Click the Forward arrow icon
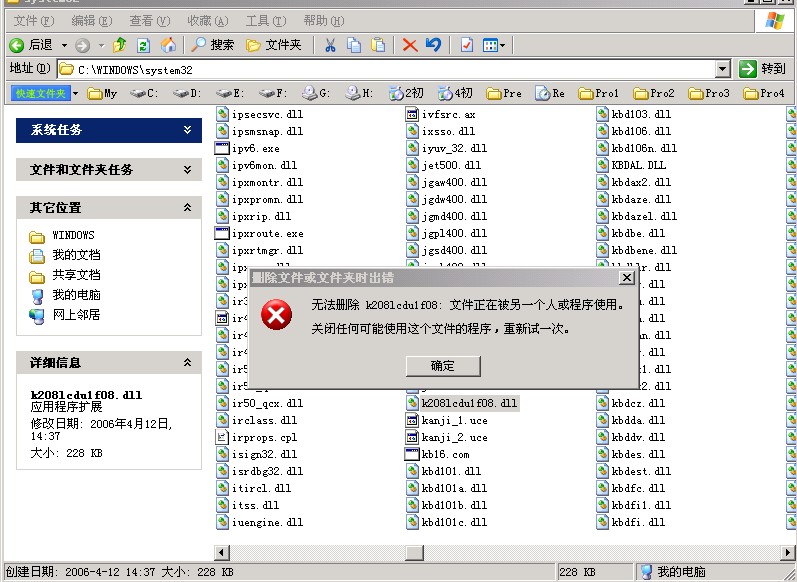 (x=82, y=46)
